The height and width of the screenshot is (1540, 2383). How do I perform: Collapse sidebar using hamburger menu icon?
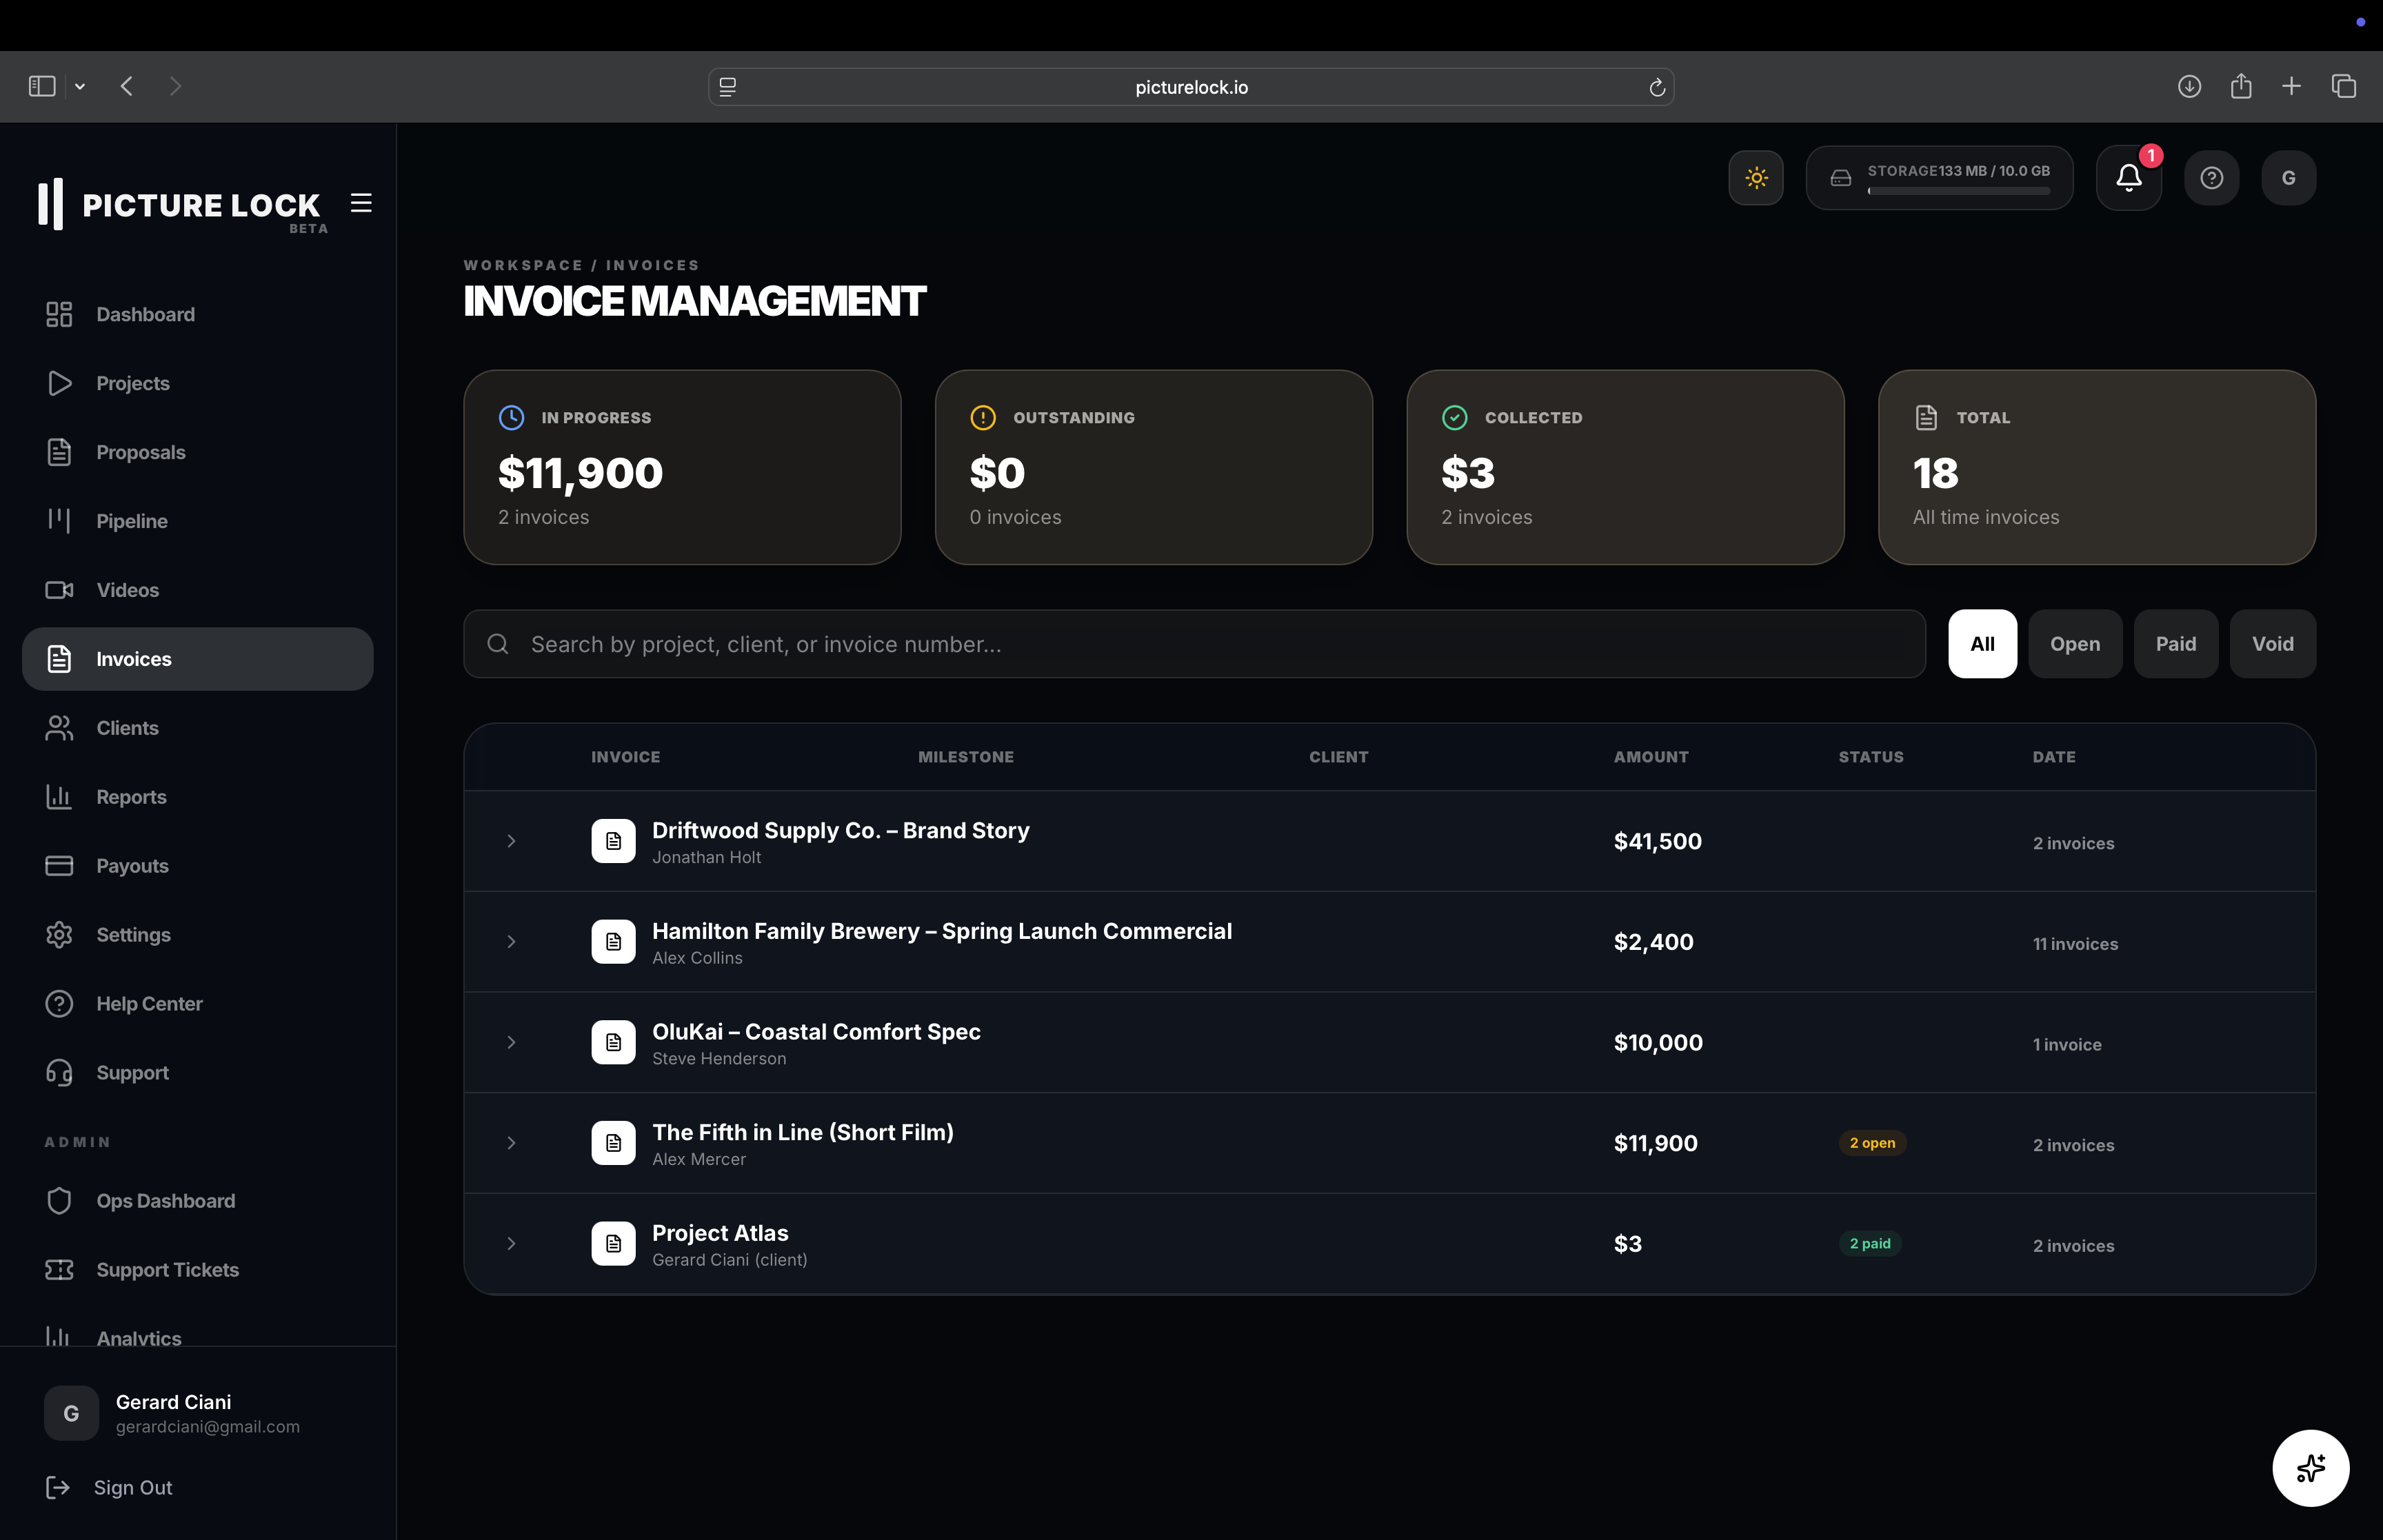click(361, 203)
